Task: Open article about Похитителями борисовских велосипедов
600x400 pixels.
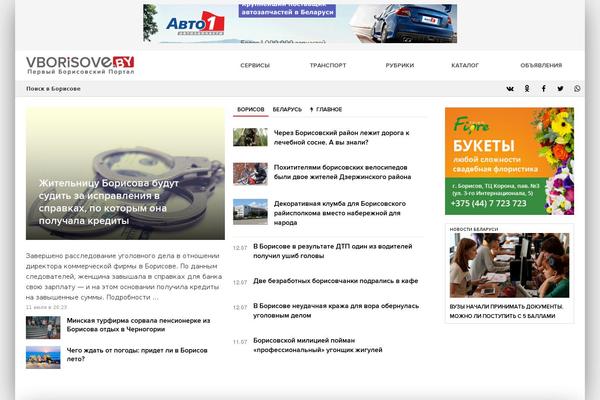Action: (x=342, y=172)
